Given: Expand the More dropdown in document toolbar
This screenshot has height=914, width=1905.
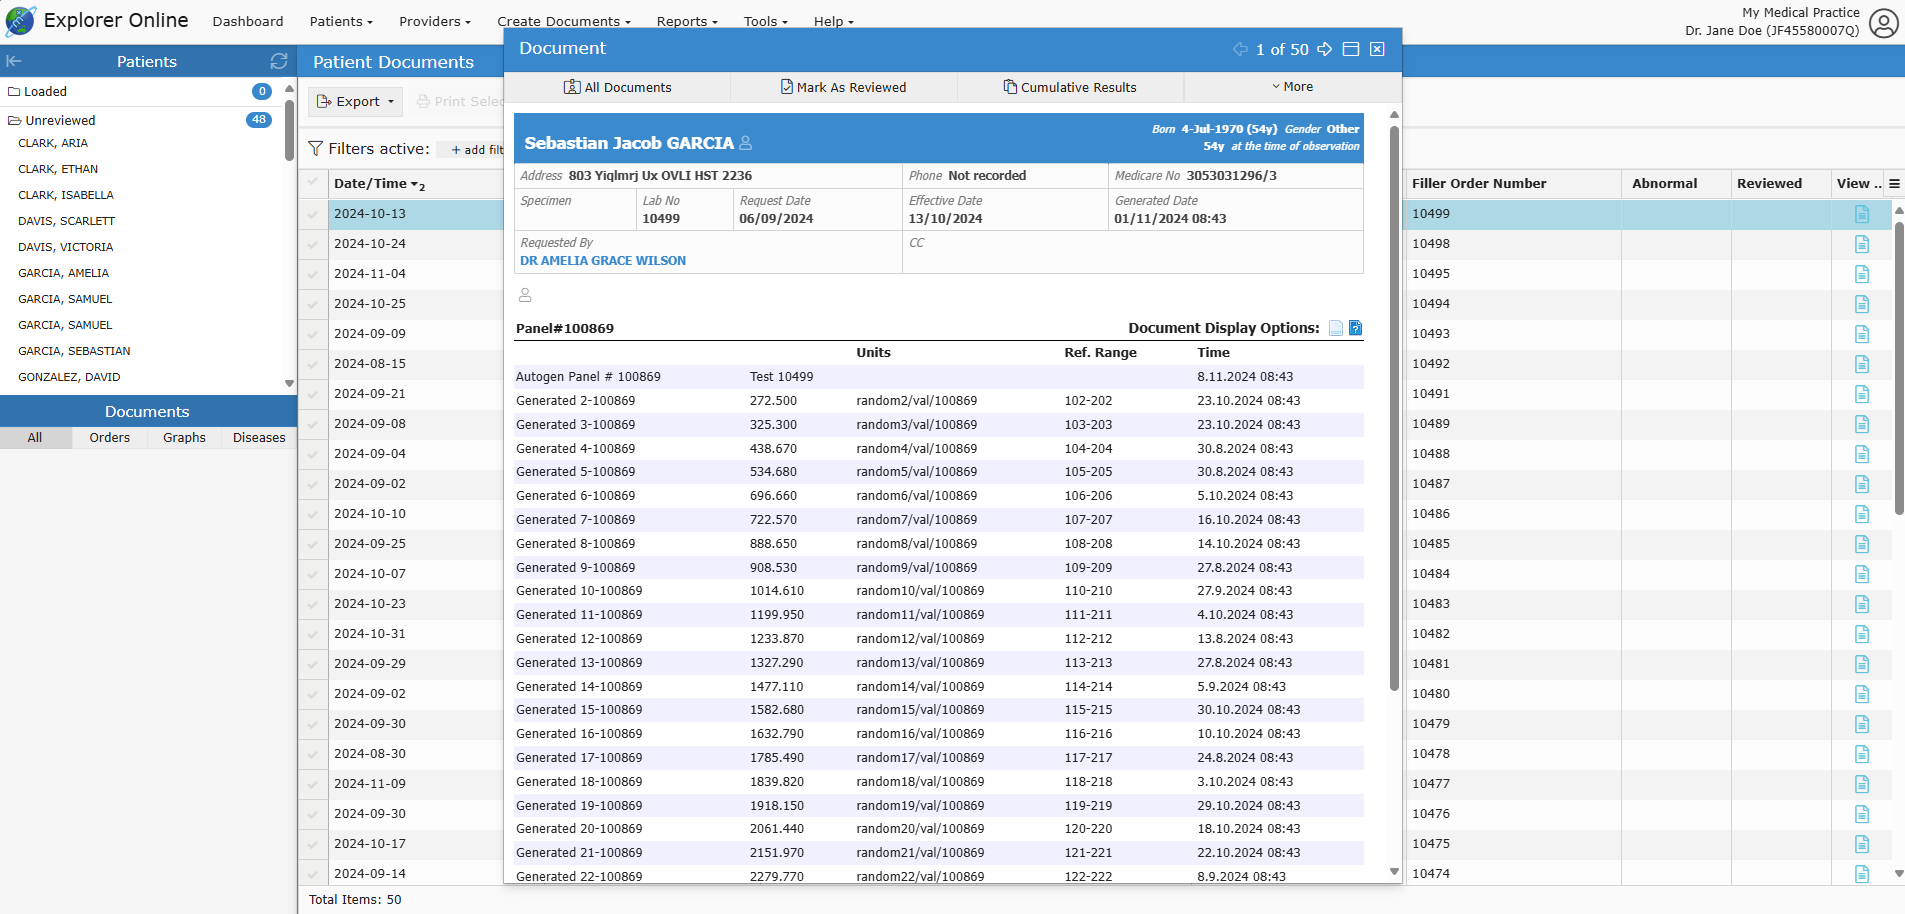Looking at the screenshot, I should pyautogui.click(x=1292, y=87).
